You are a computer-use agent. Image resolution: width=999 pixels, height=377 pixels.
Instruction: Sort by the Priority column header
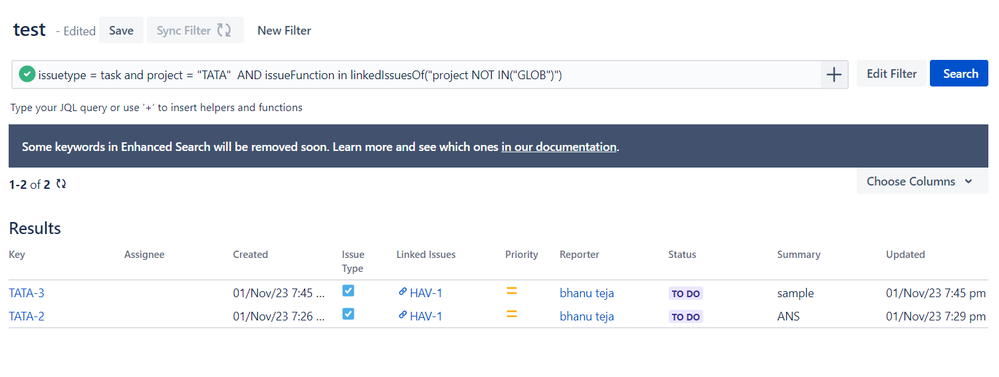pos(522,254)
